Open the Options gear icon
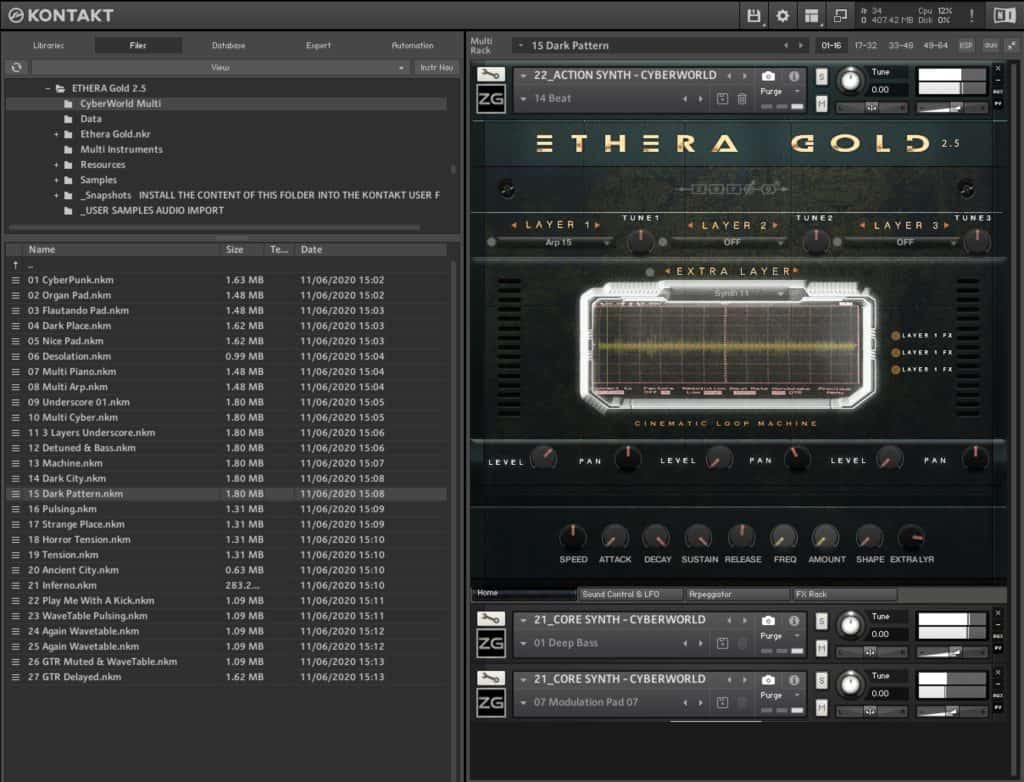Image resolution: width=1024 pixels, height=782 pixels. click(782, 15)
